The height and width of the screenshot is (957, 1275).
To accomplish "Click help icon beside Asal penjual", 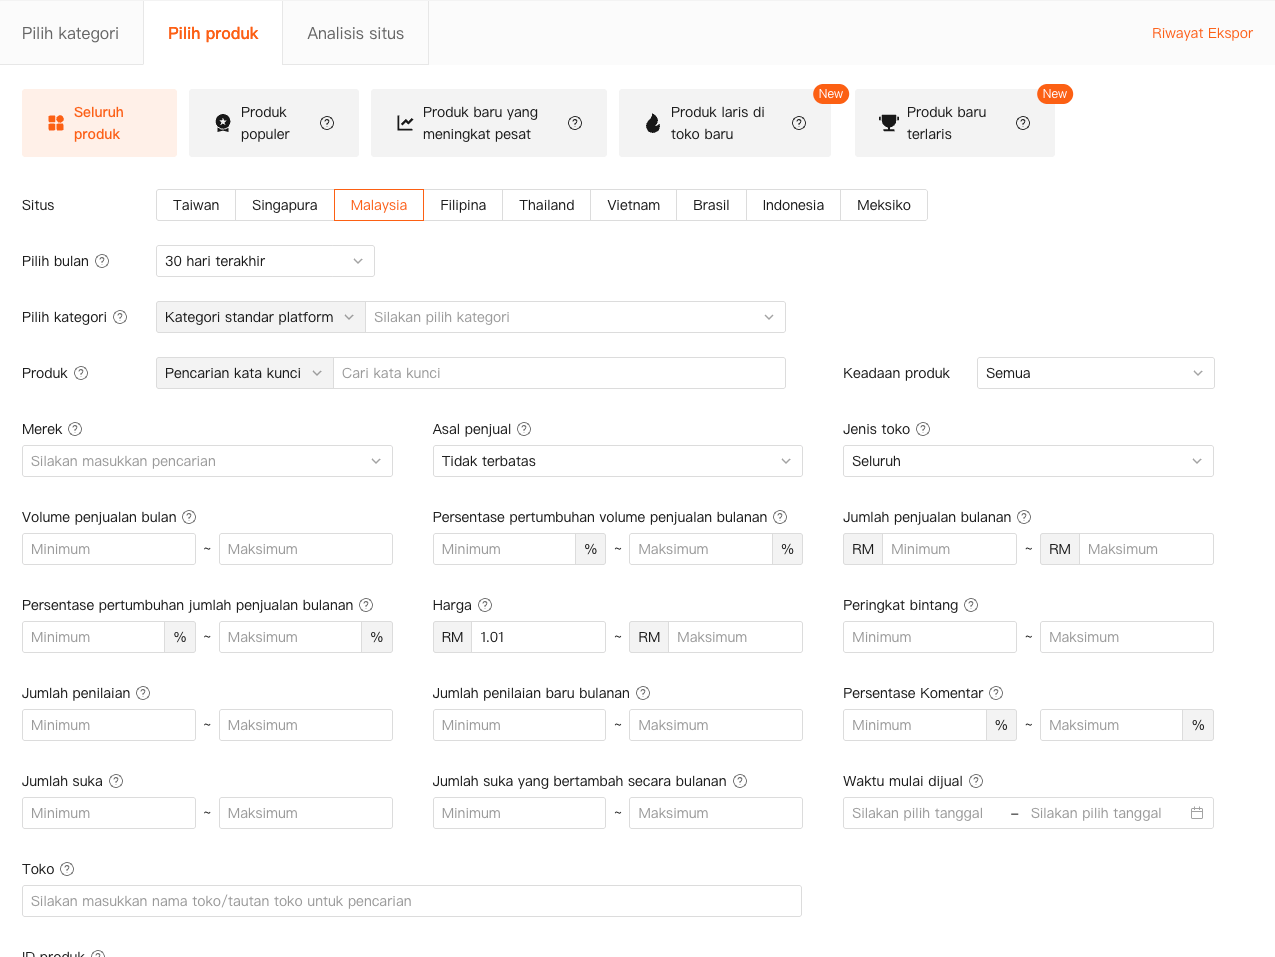I will click(x=524, y=429).
